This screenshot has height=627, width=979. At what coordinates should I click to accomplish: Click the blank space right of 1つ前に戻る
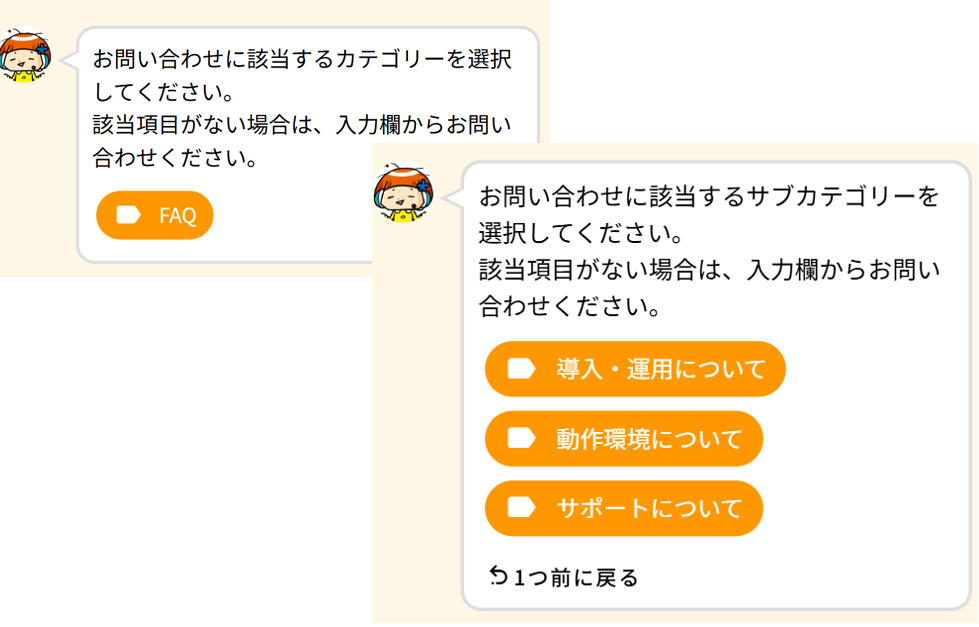click(800, 577)
